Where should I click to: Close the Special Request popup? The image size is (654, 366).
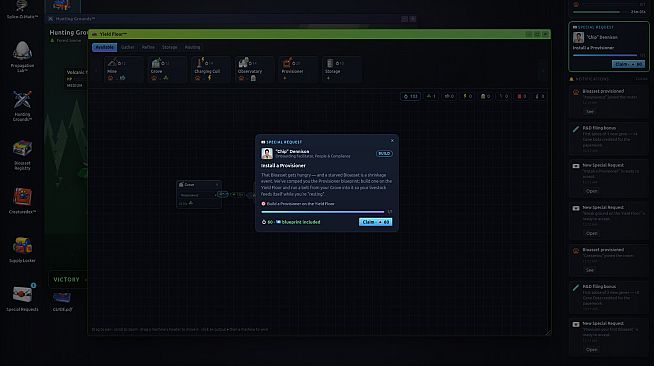pos(392,141)
